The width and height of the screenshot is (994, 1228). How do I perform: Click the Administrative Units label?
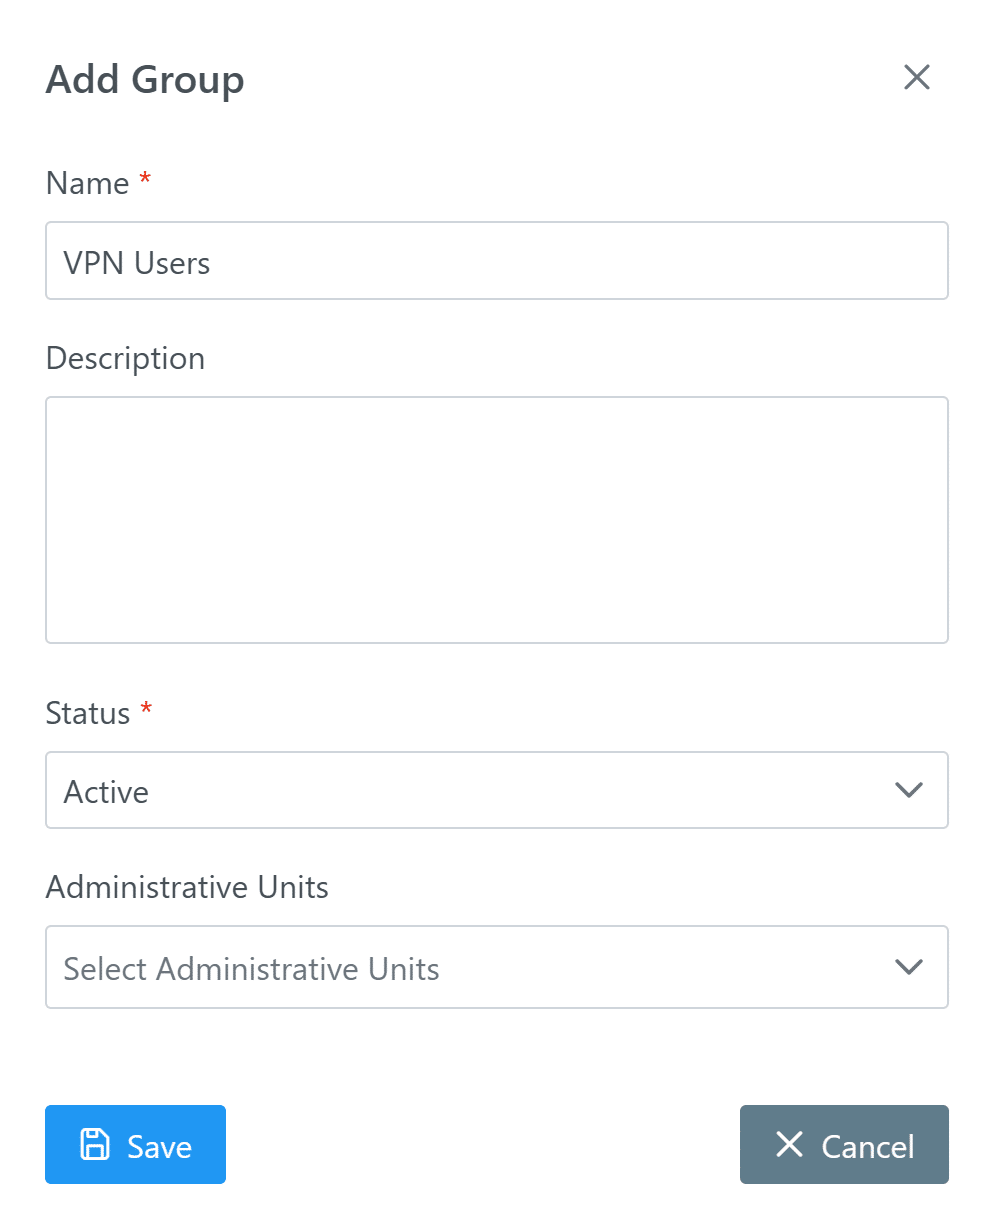pos(187,888)
